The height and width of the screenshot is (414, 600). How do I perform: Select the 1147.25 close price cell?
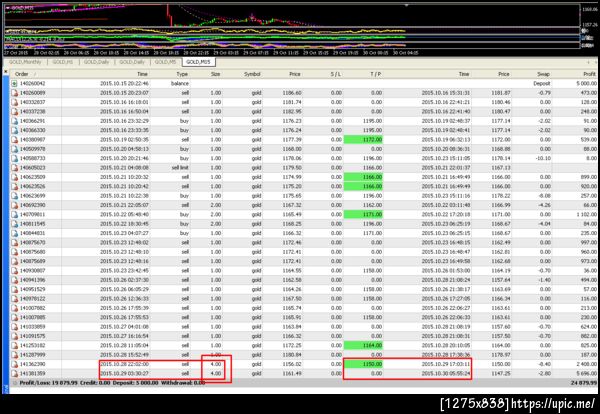pyautogui.click(x=501, y=373)
